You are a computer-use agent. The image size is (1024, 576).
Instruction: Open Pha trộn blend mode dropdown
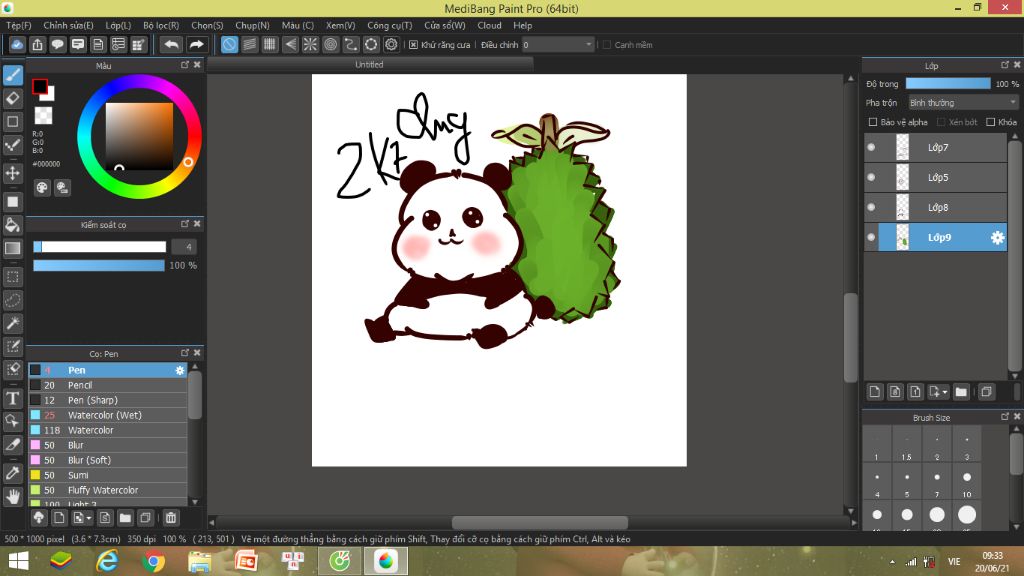963,103
